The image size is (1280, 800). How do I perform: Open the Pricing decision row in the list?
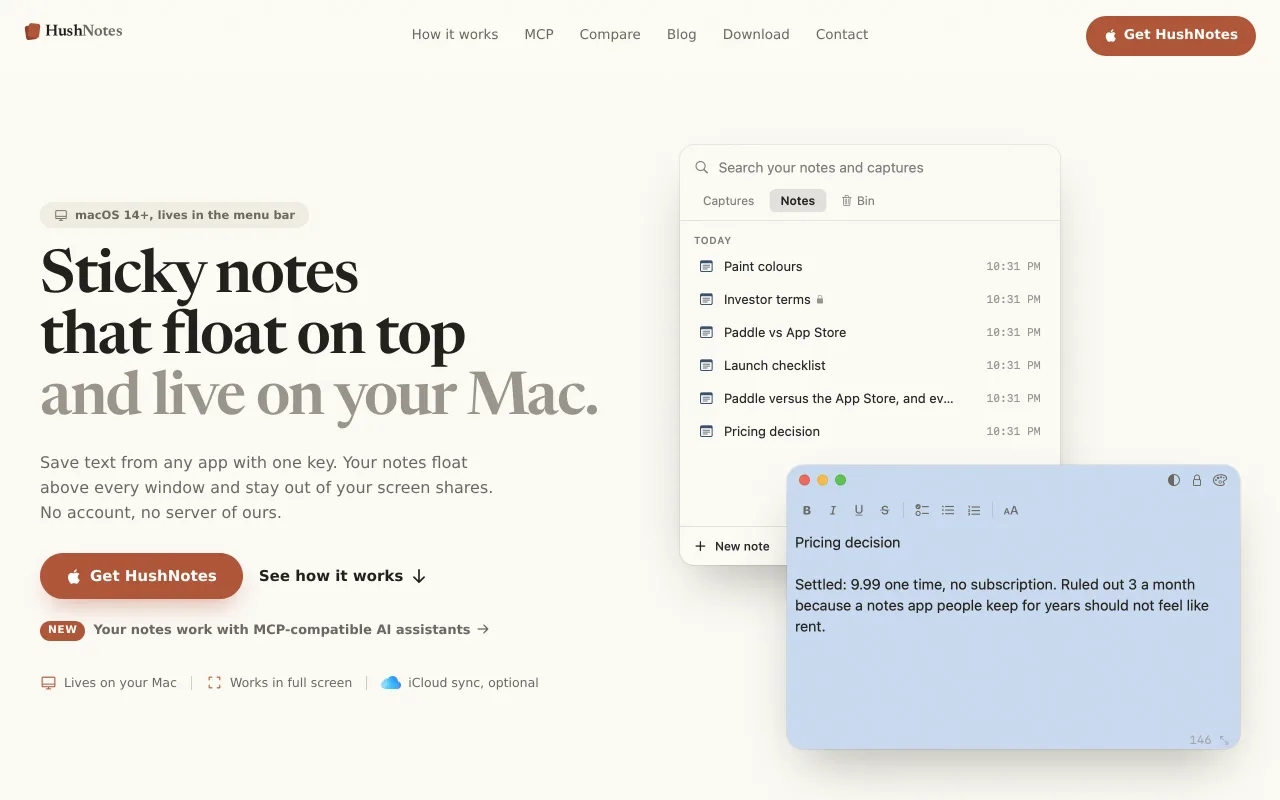869,431
